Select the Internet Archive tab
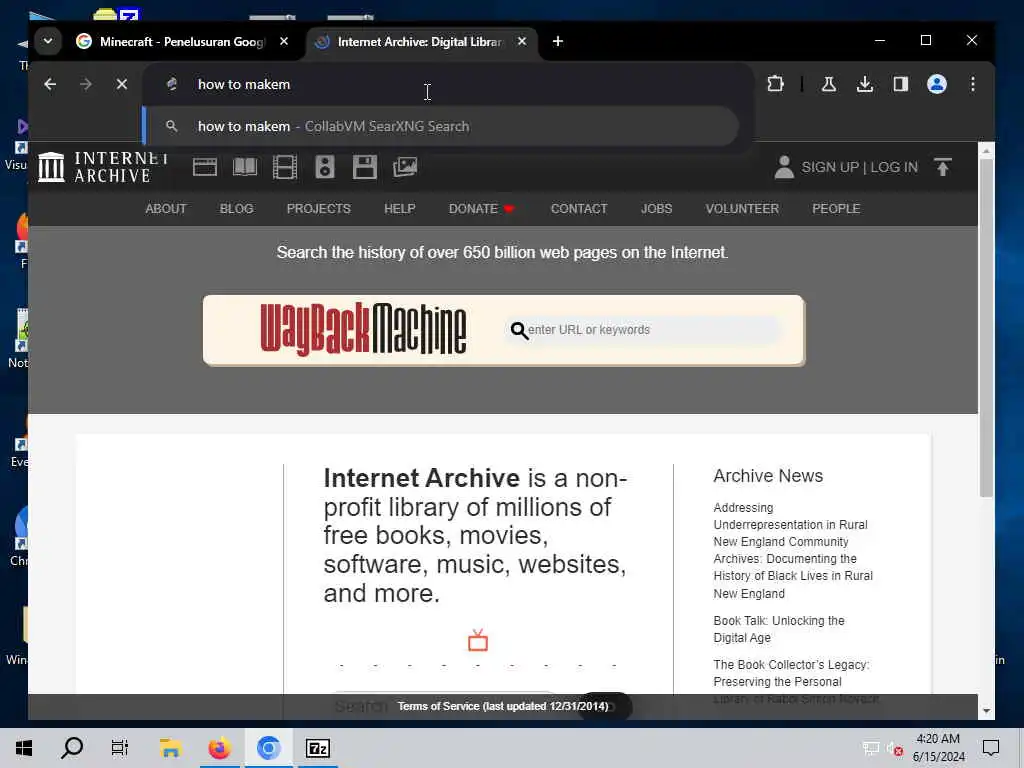Image resolution: width=1024 pixels, height=768 pixels. tap(420, 42)
